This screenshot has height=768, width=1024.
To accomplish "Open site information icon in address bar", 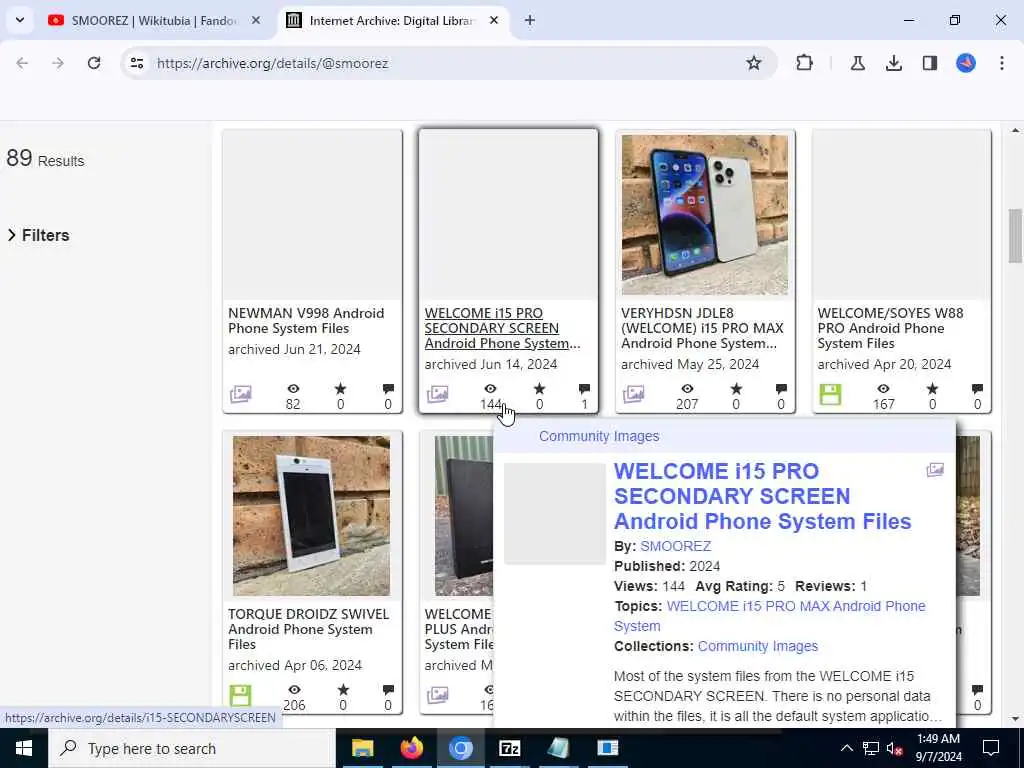I will (x=136, y=63).
